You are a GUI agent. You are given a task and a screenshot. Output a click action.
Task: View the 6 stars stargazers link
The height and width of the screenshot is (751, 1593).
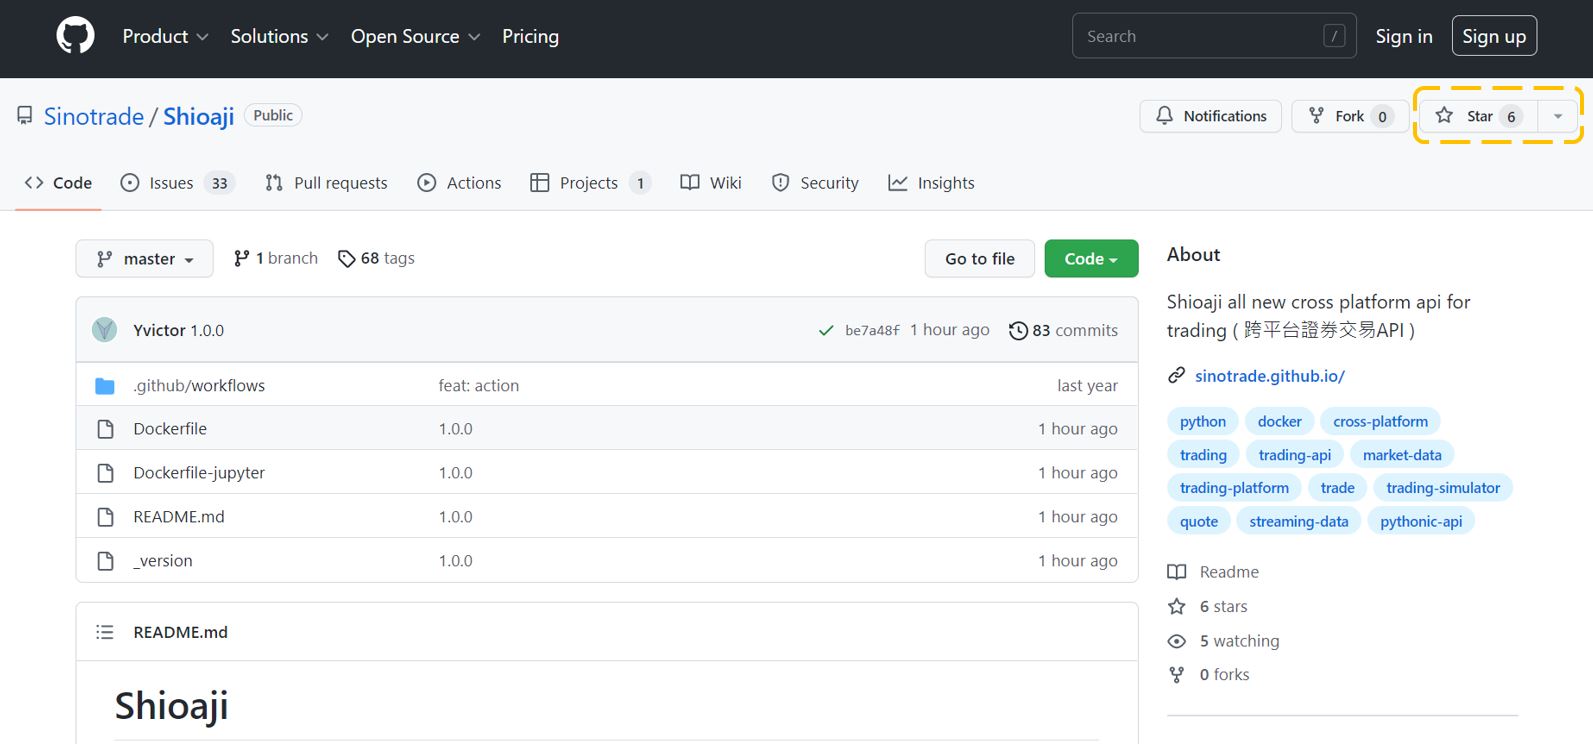pyautogui.click(x=1207, y=607)
